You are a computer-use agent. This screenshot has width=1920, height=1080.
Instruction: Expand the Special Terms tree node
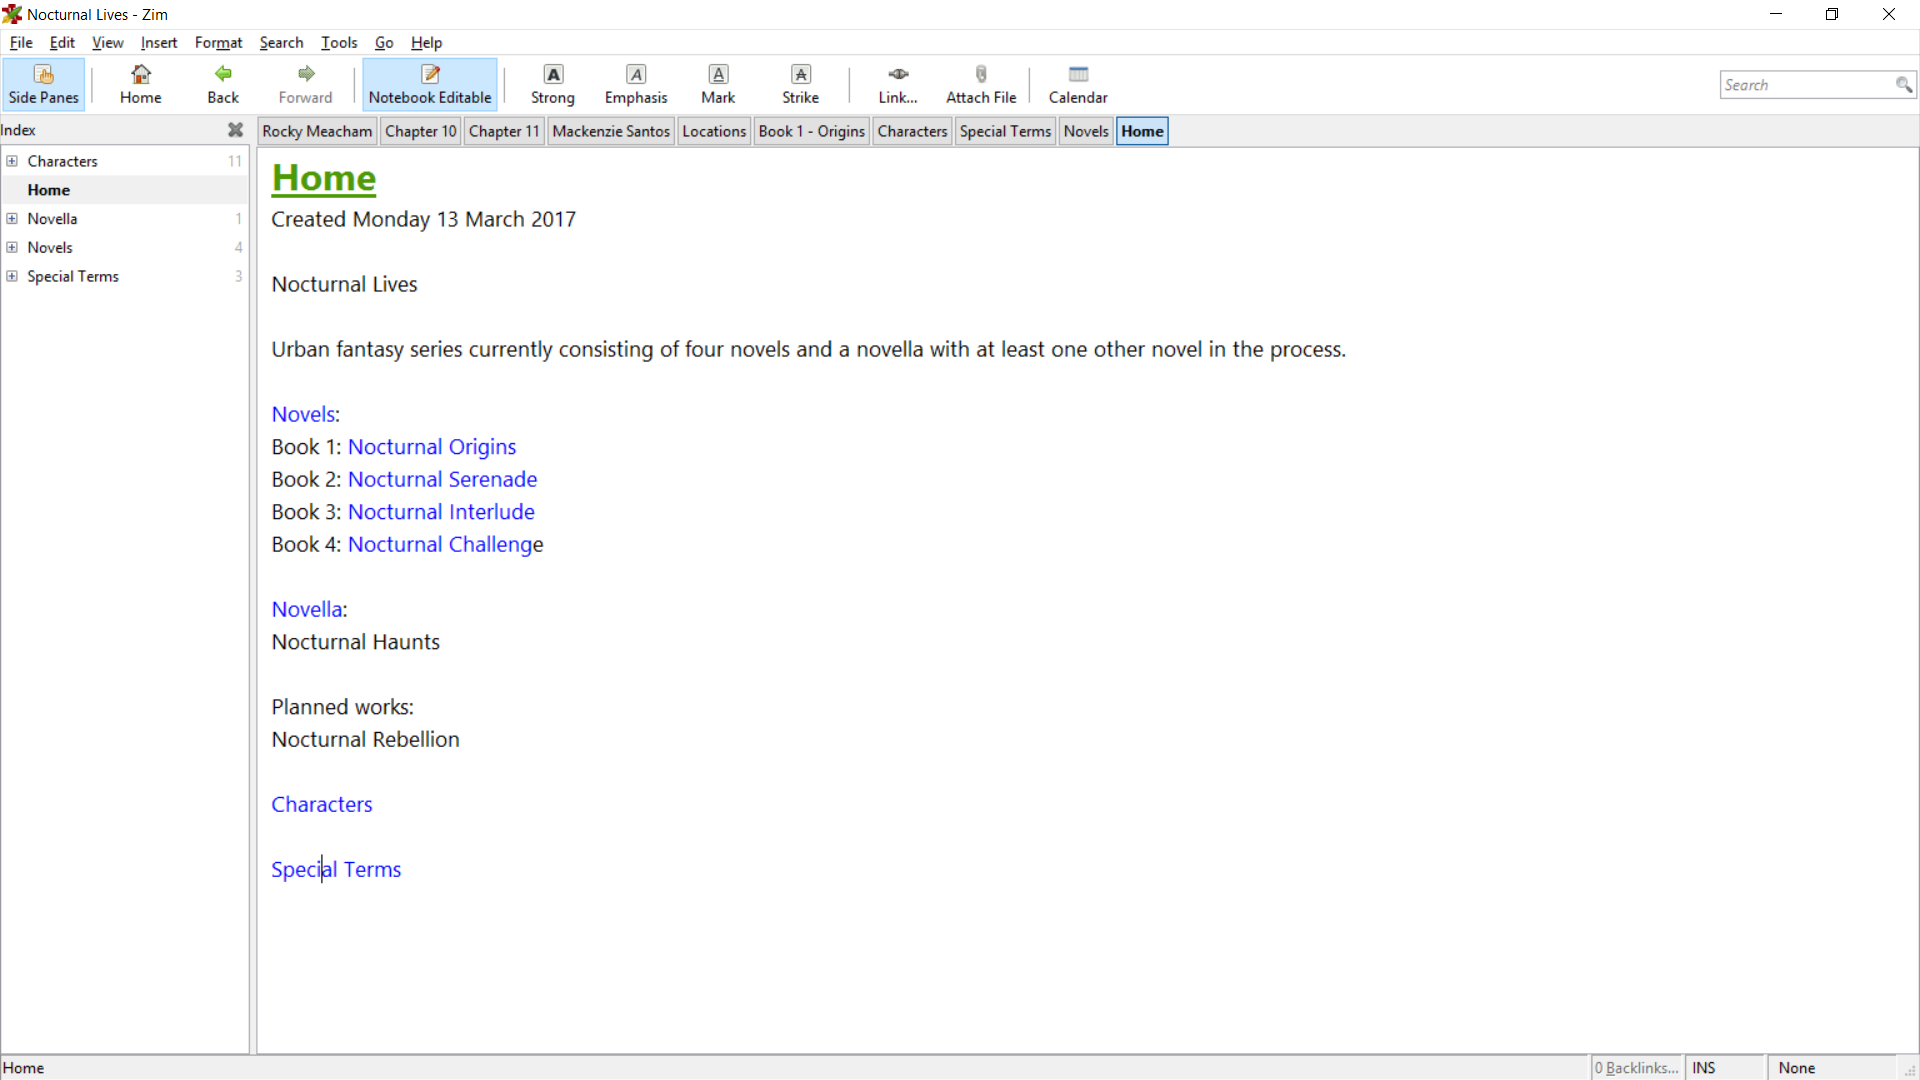coord(12,276)
